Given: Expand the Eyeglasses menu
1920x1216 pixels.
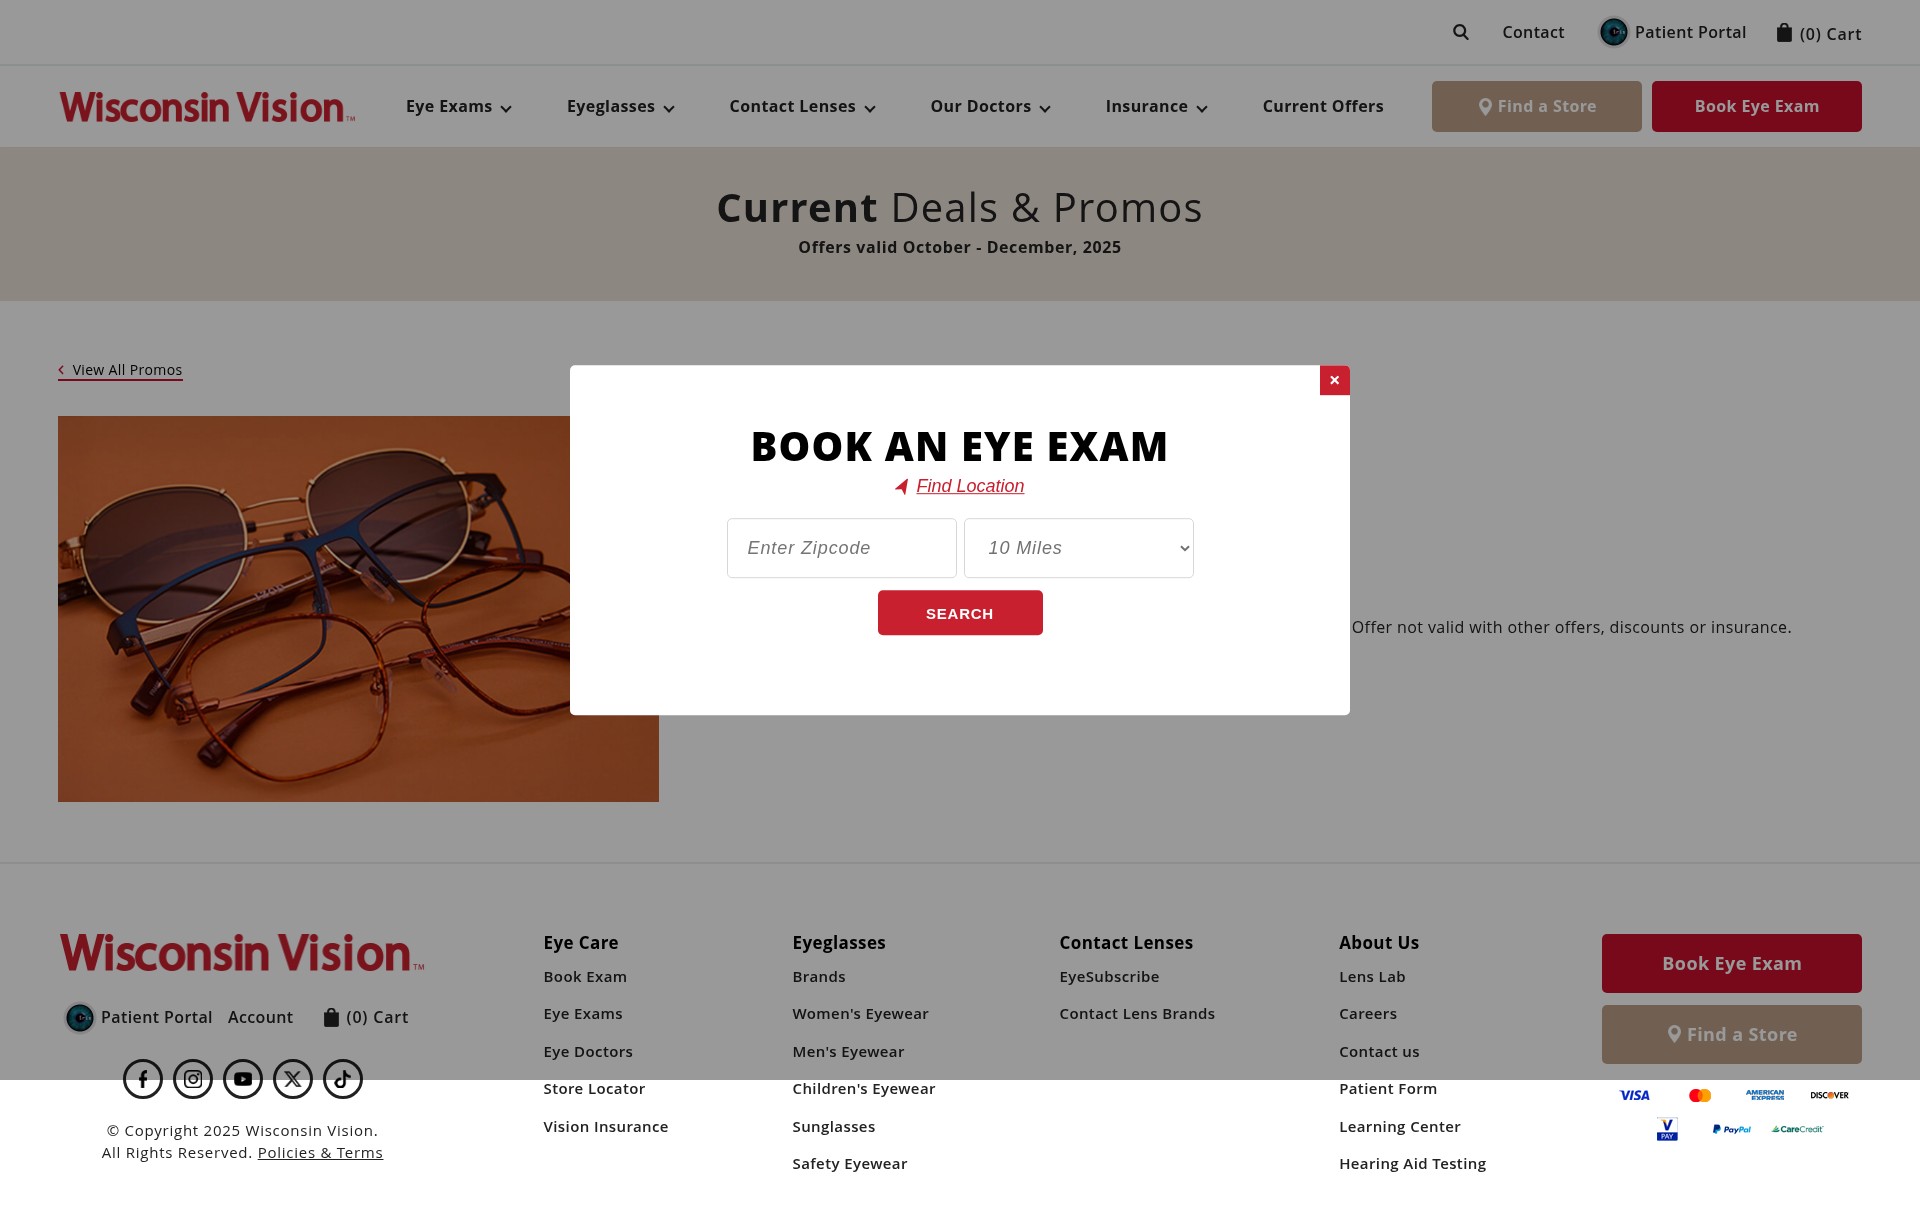Looking at the screenshot, I should point(621,107).
